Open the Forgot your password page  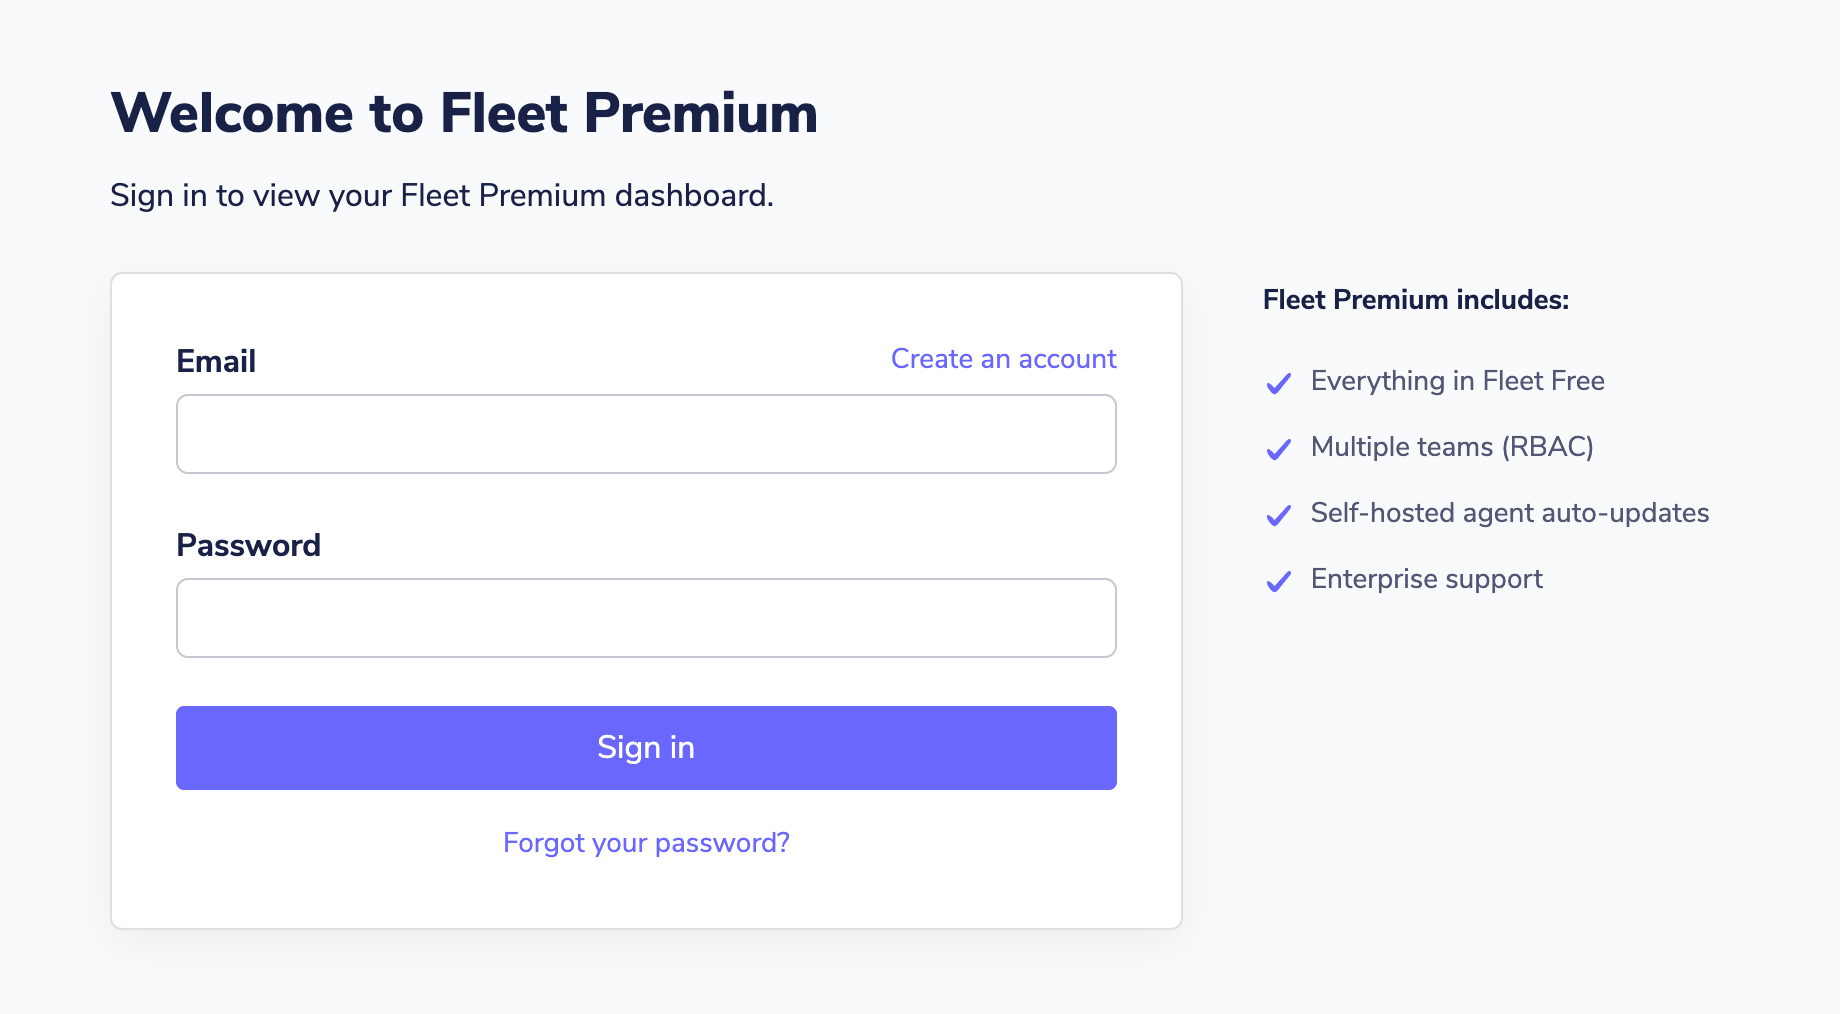click(x=645, y=842)
